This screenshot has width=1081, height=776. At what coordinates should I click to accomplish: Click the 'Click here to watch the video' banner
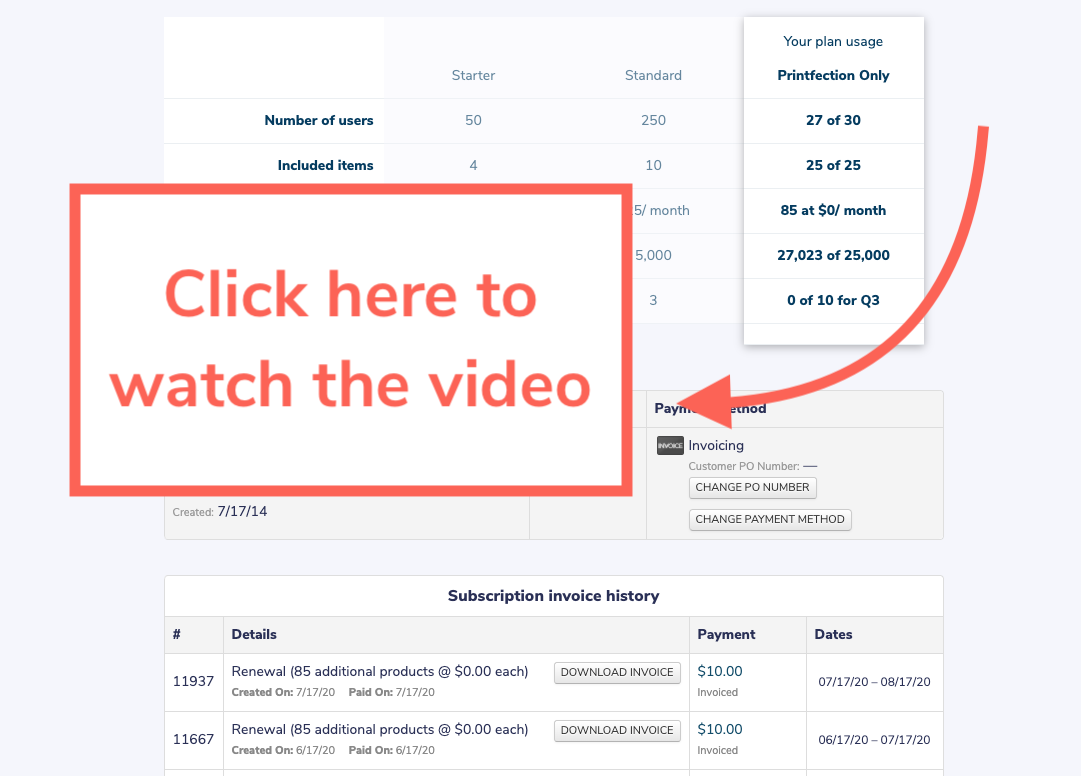pos(350,340)
